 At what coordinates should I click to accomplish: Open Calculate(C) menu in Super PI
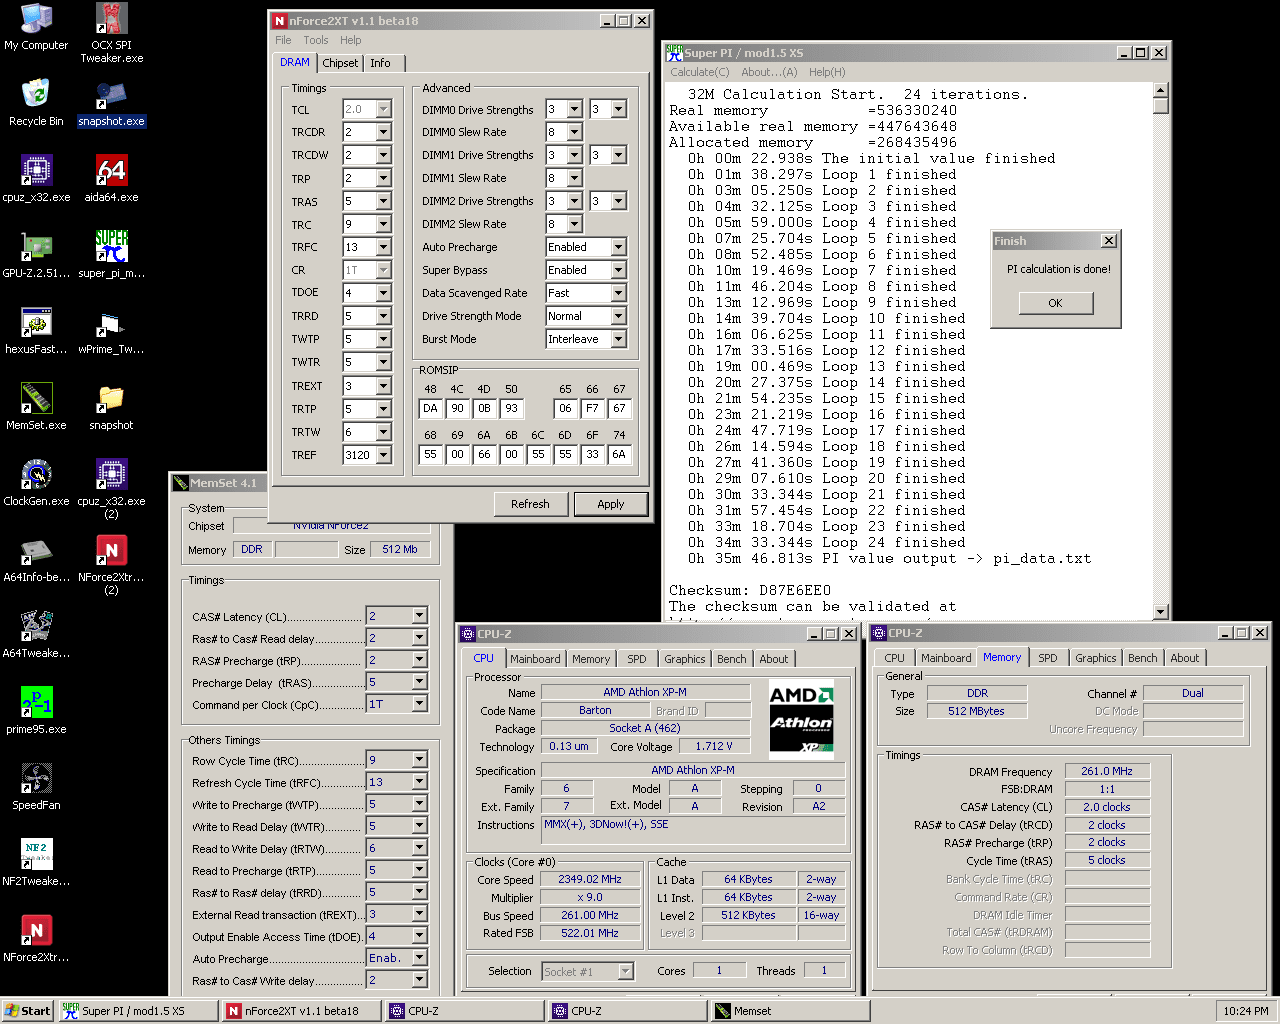(700, 72)
